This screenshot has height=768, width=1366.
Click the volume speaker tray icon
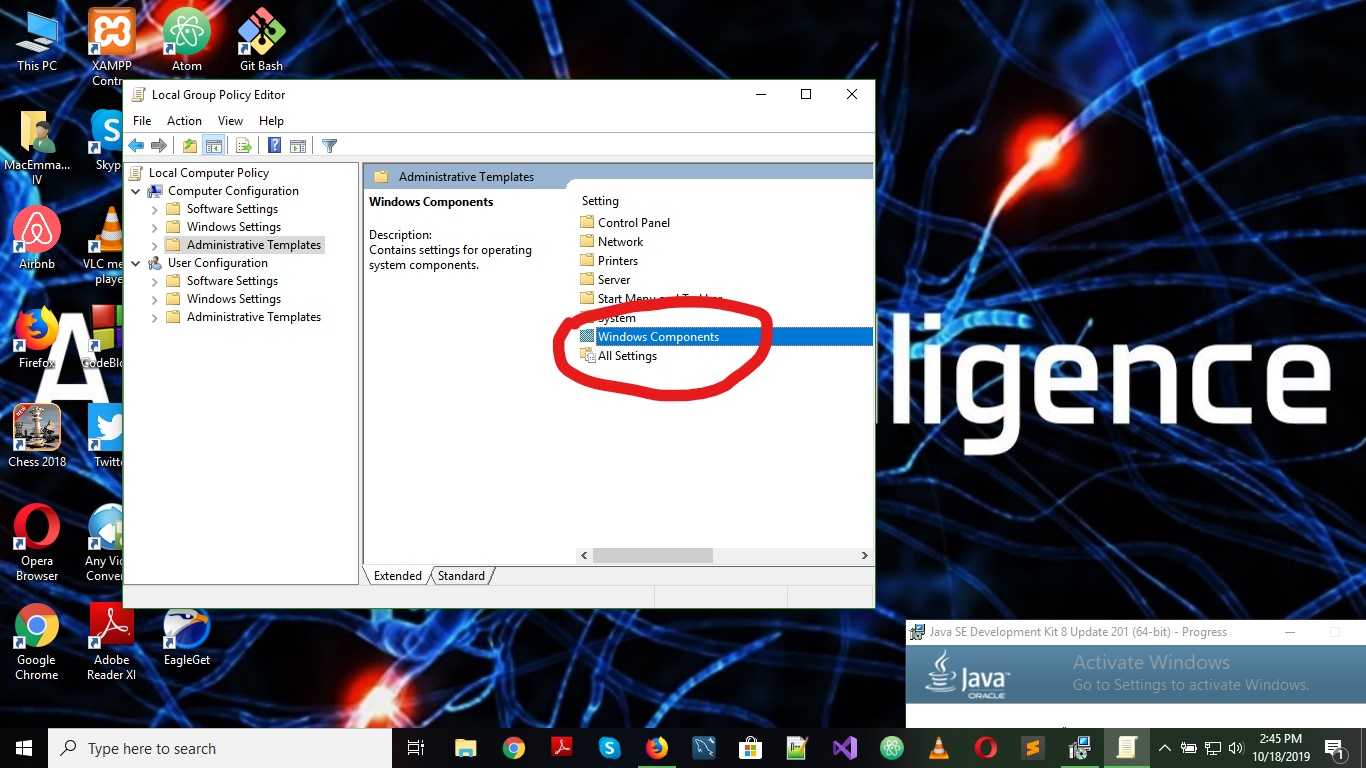1236,748
